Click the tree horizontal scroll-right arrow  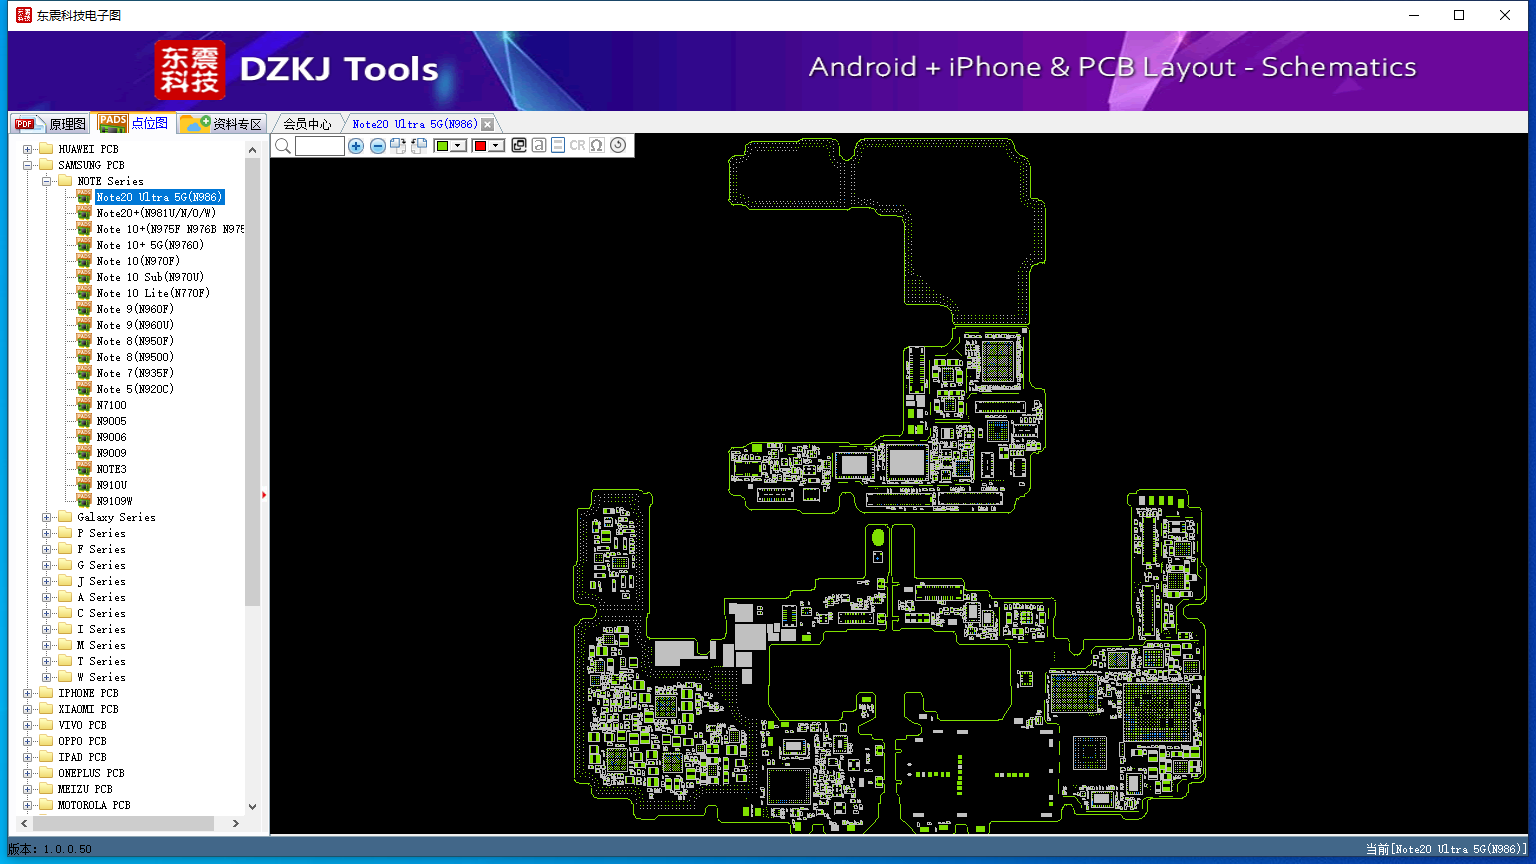[x=236, y=823]
